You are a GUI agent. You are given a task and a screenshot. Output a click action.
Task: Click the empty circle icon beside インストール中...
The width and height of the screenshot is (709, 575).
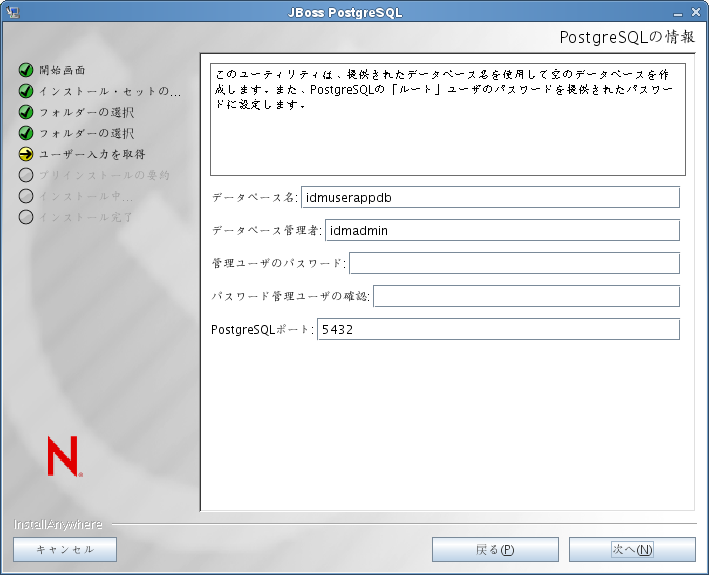(26, 196)
